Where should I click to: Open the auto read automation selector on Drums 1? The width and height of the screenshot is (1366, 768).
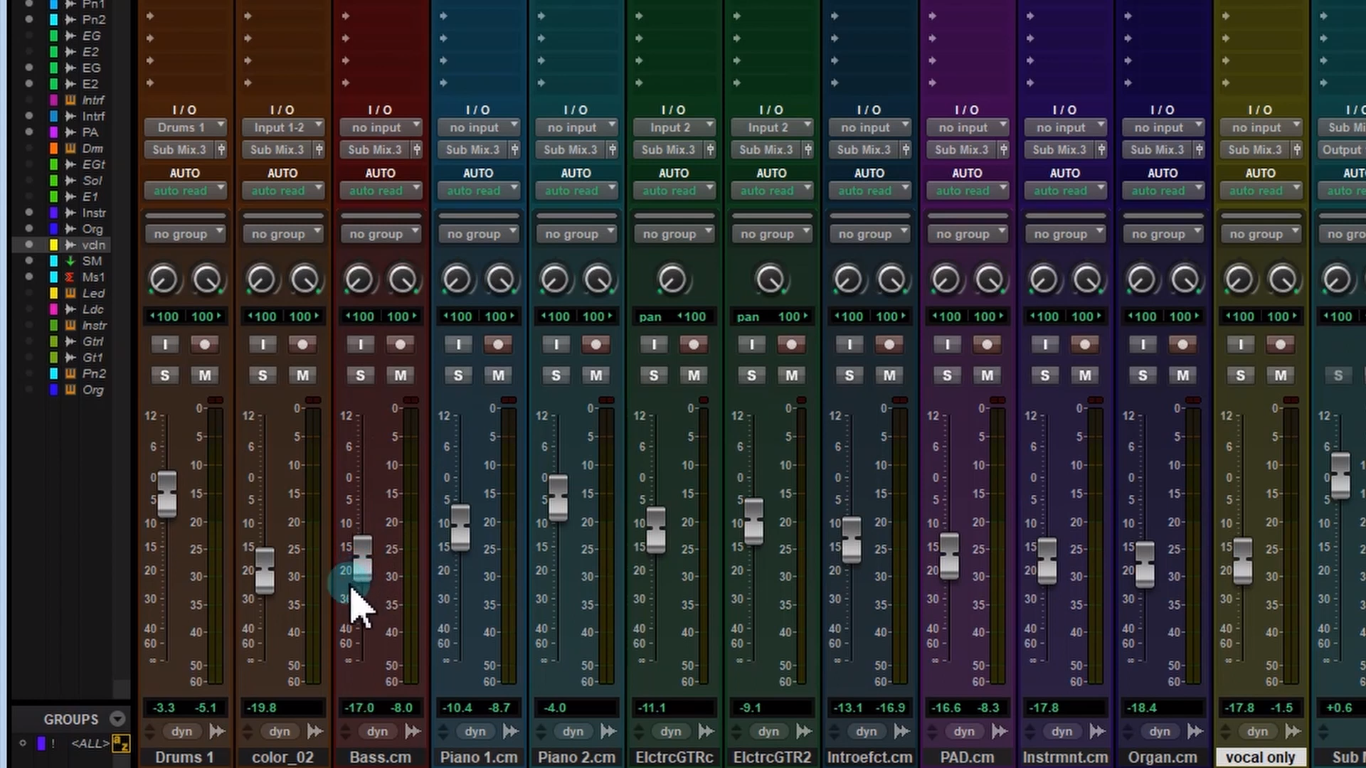coord(185,190)
